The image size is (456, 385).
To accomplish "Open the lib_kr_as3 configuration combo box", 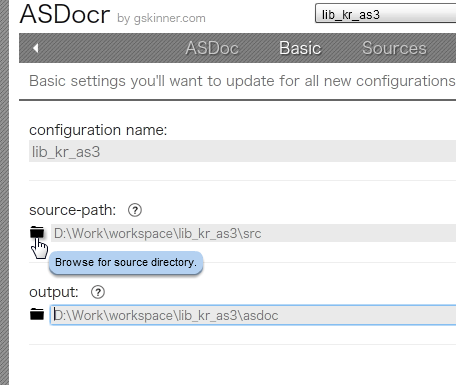I will (385, 14).
